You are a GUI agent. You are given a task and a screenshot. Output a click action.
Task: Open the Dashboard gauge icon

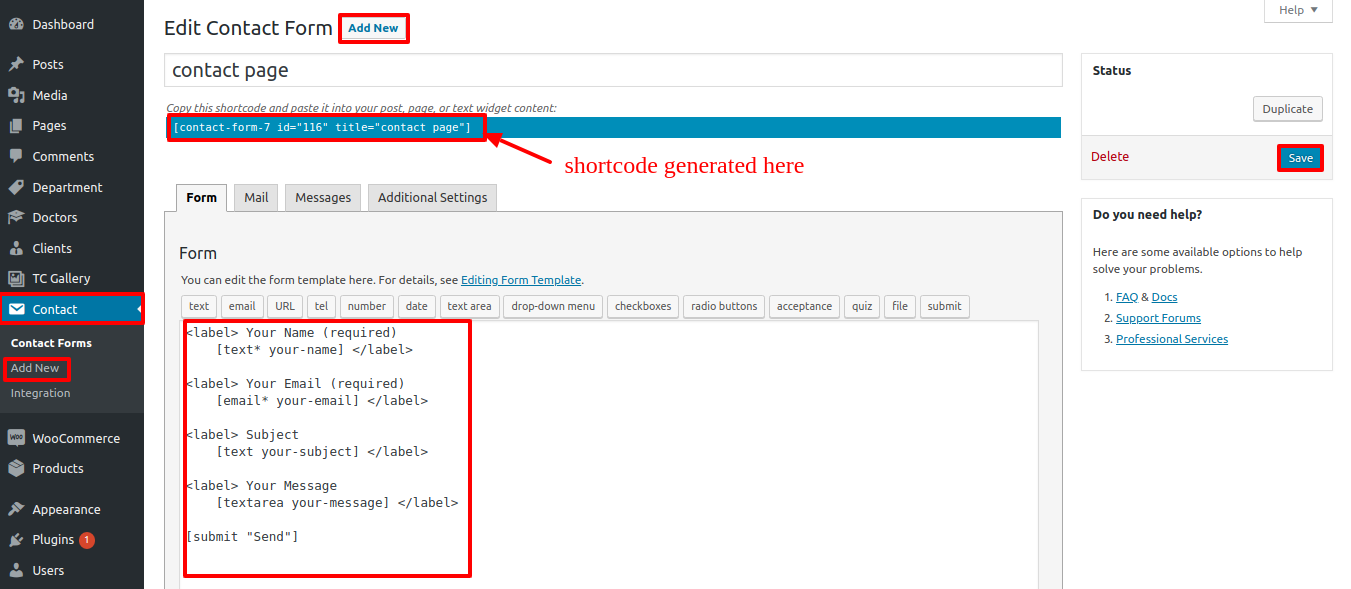click(16, 24)
